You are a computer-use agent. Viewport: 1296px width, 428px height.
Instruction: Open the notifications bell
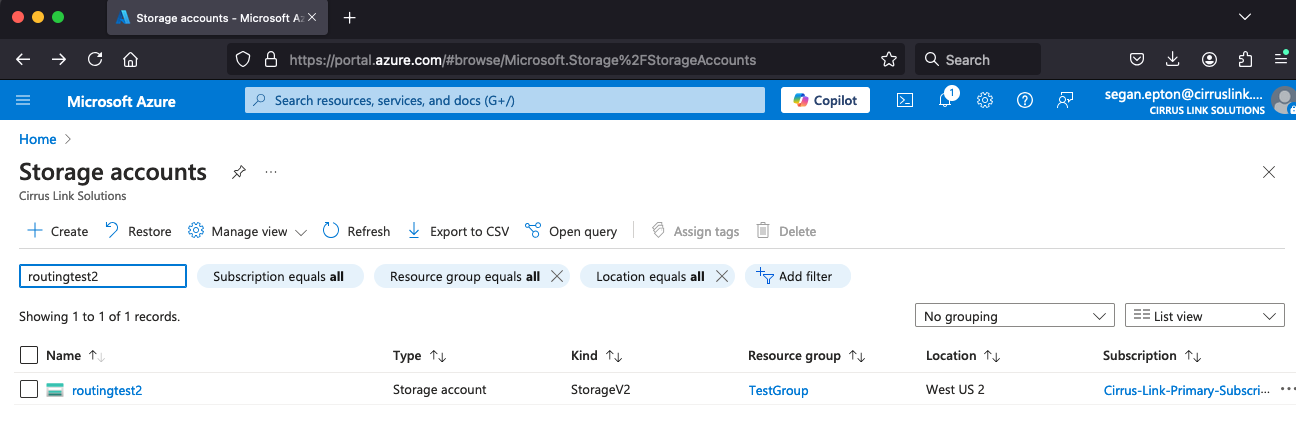pos(945,100)
